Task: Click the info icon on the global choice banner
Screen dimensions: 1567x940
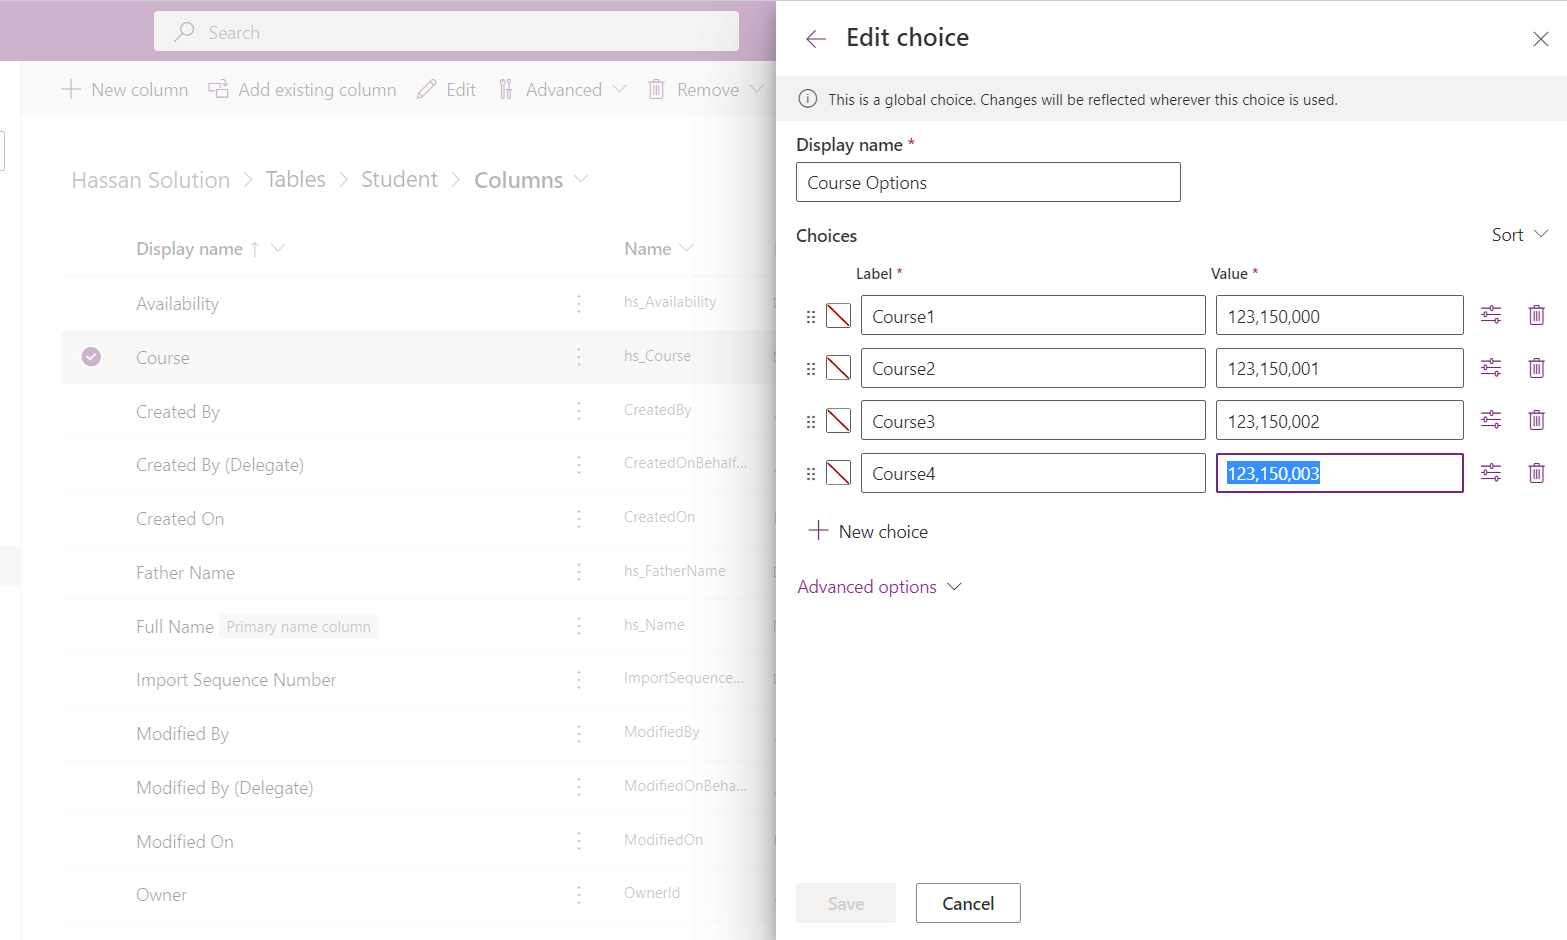Action: 807,99
